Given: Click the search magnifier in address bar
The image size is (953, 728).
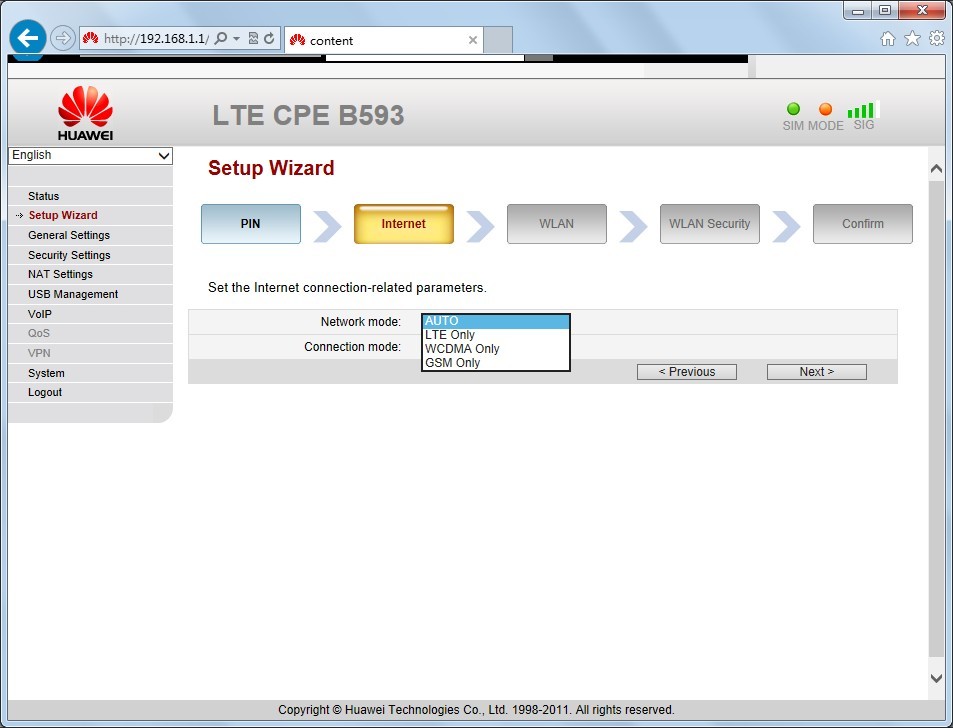Looking at the screenshot, I should 221,39.
